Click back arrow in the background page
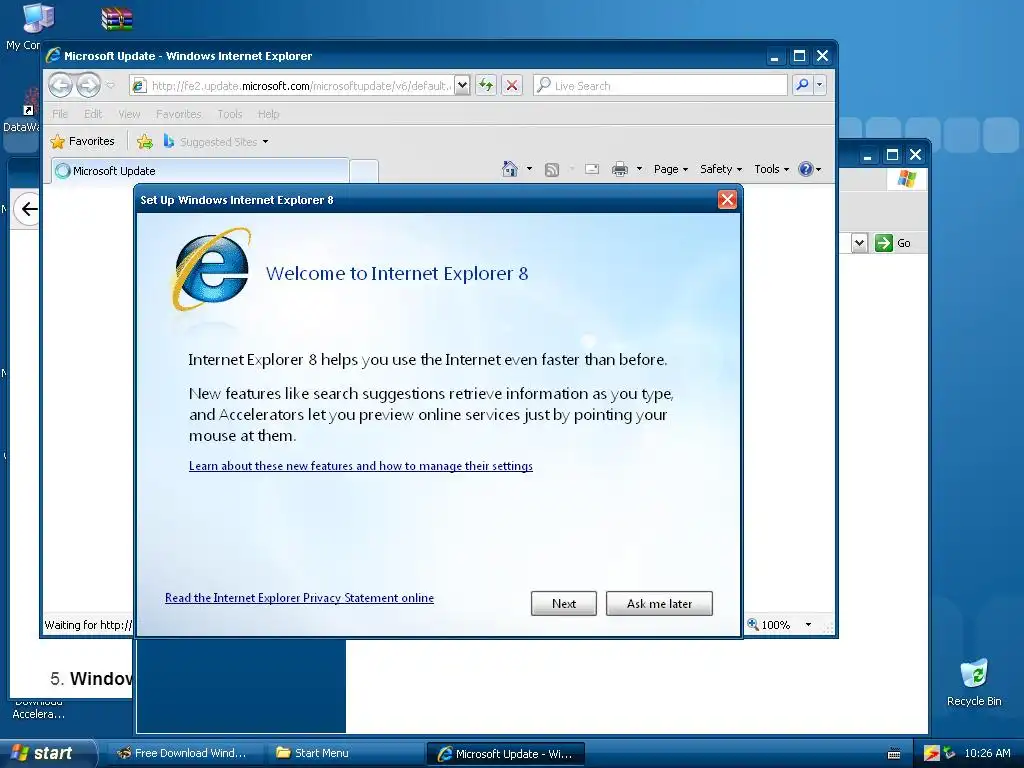The width and height of the screenshot is (1024, 768). tap(28, 209)
